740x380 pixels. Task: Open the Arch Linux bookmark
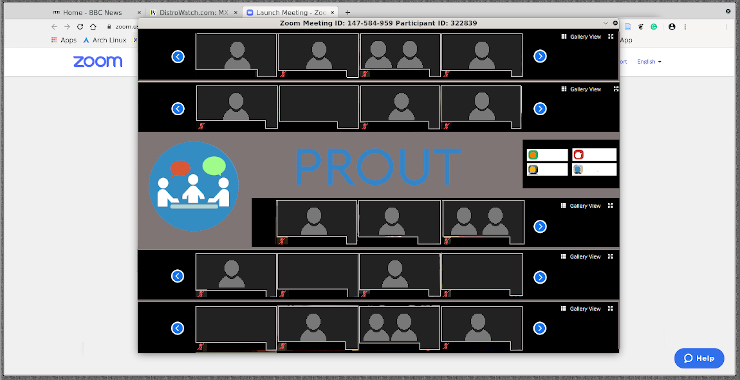tap(105, 40)
